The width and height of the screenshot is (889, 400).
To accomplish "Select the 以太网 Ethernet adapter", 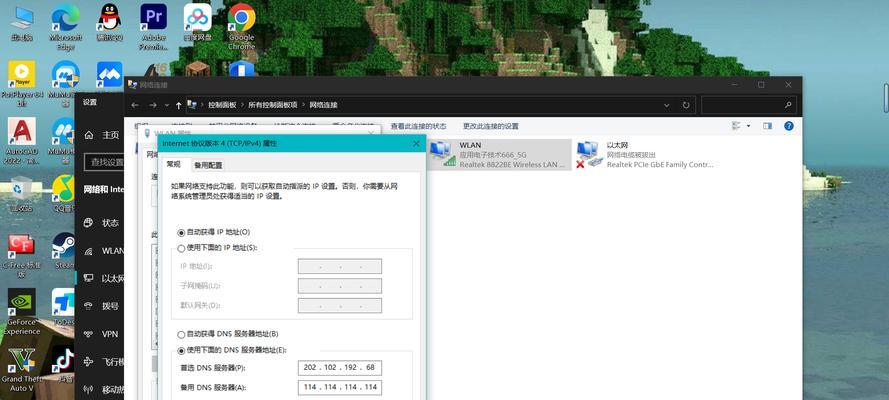I will 645,155.
